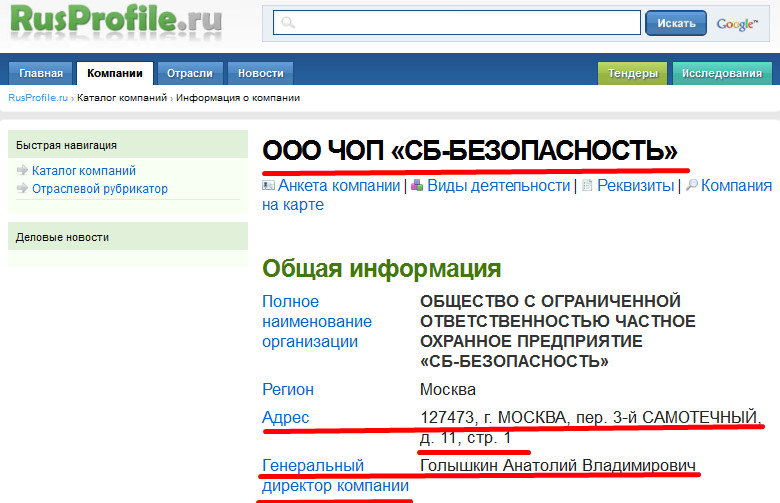Screen dimensions: 780x503
Task: Open Отраслевой рубрикатор sidebar link
Action: 100,189
